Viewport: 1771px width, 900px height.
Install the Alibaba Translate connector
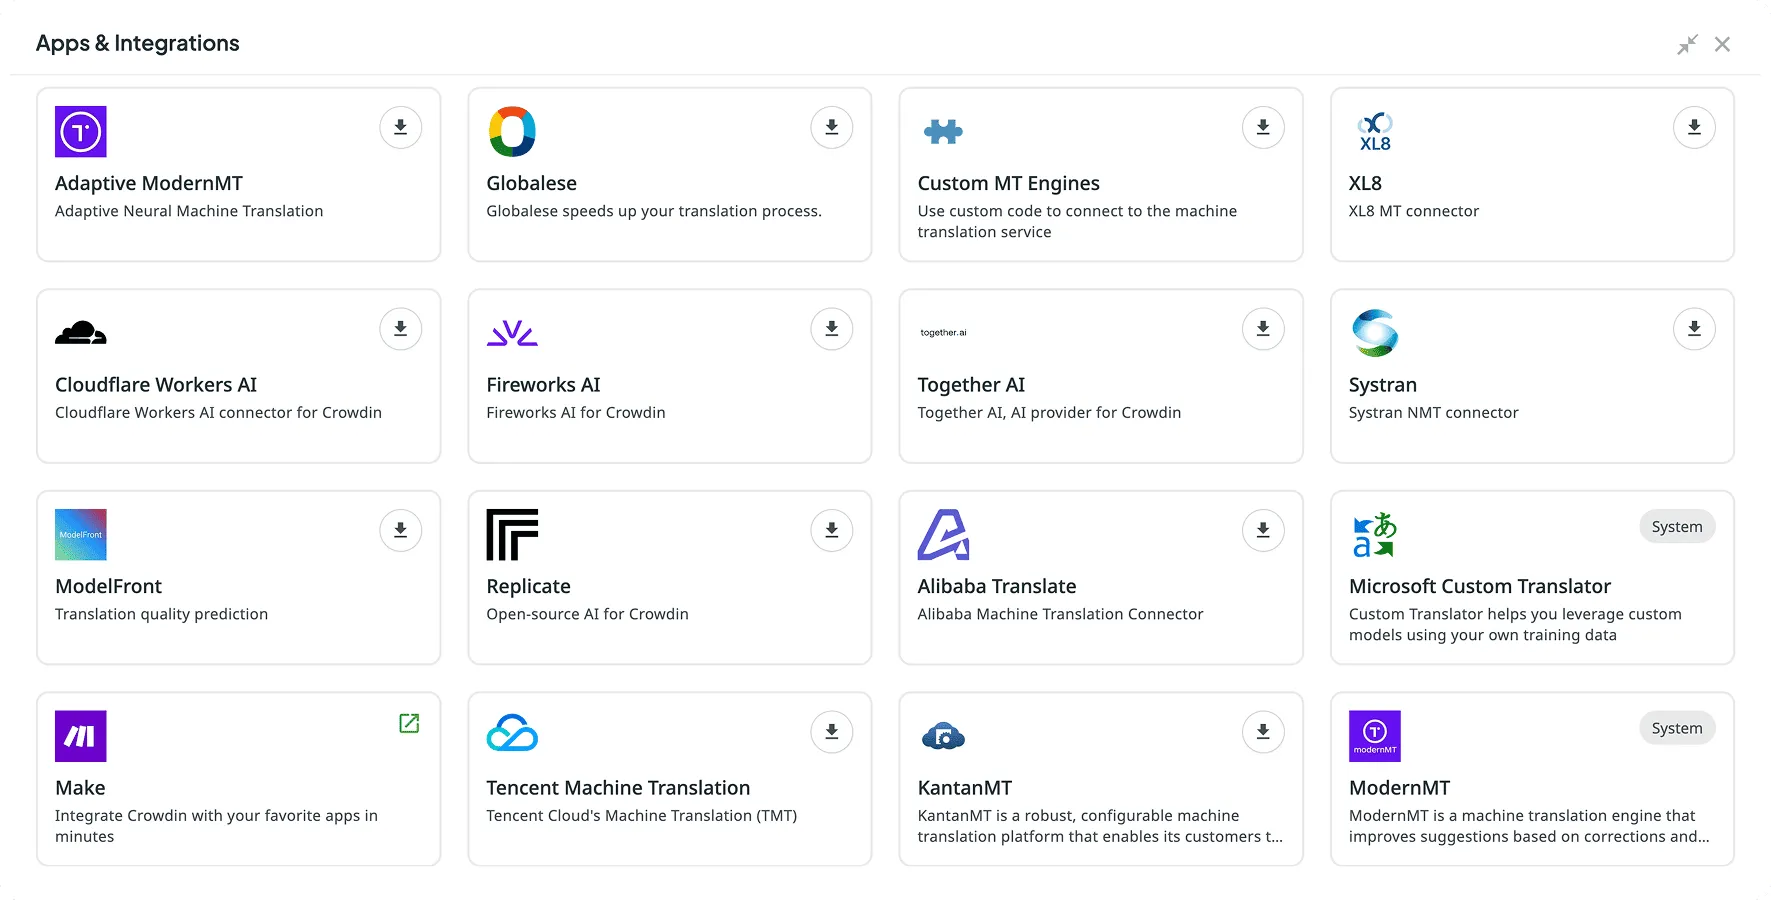pyautogui.click(x=1262, y=530)
